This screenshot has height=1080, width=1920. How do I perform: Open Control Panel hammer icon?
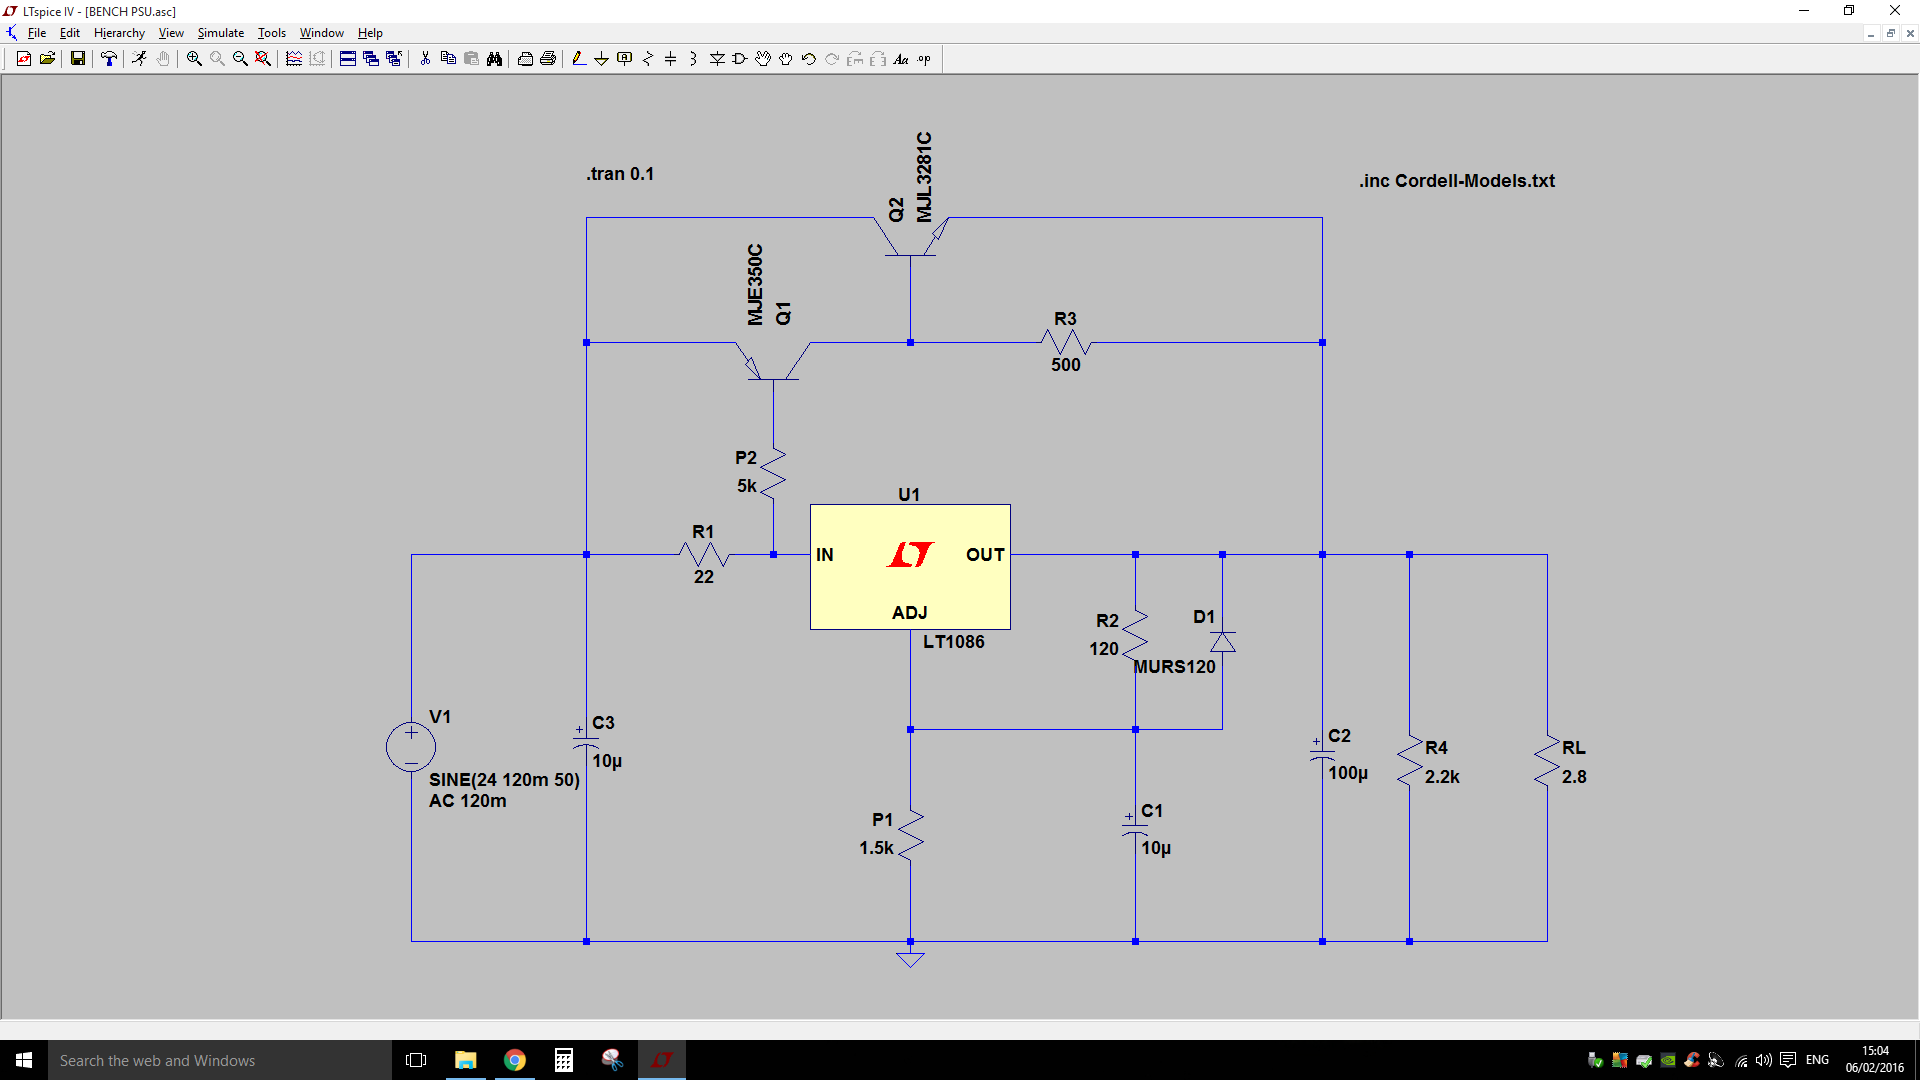click(x=109, y=59)
